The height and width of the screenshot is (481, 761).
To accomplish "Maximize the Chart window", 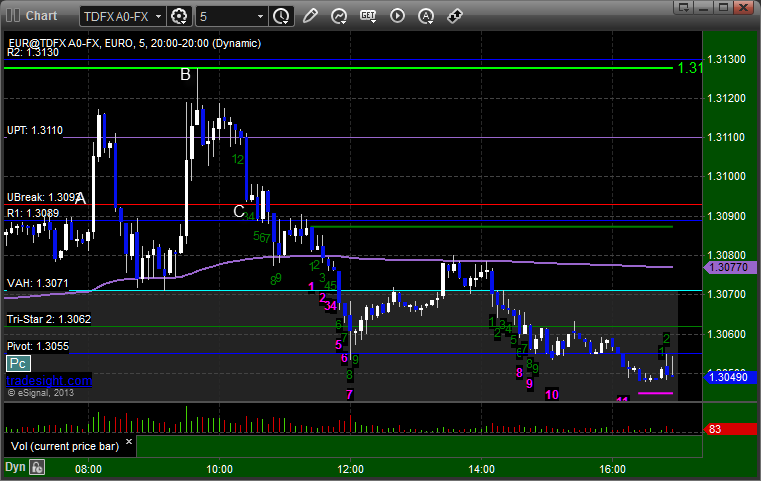I will pyautogui.click(x=724, y=7).
